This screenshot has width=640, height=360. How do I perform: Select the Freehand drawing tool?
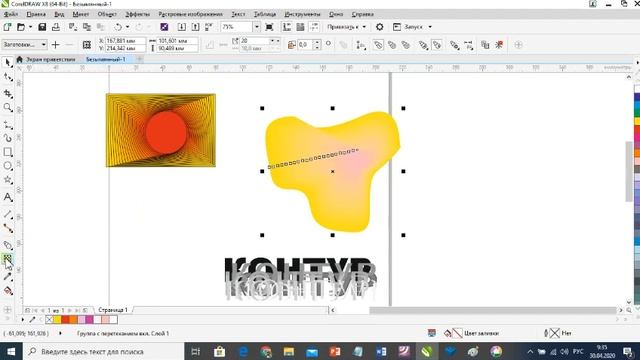8,125
